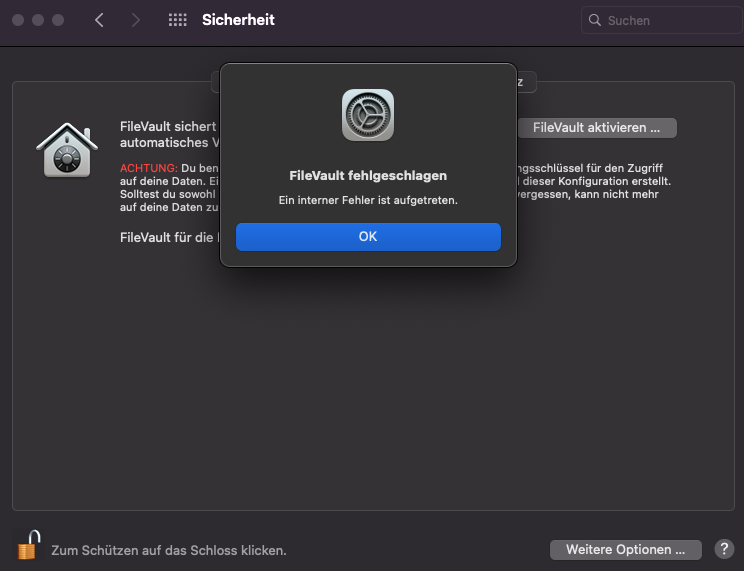This screenshot has height=571, width=744.
Task: Open help with the question mark button
Action: tap(724, 549)
